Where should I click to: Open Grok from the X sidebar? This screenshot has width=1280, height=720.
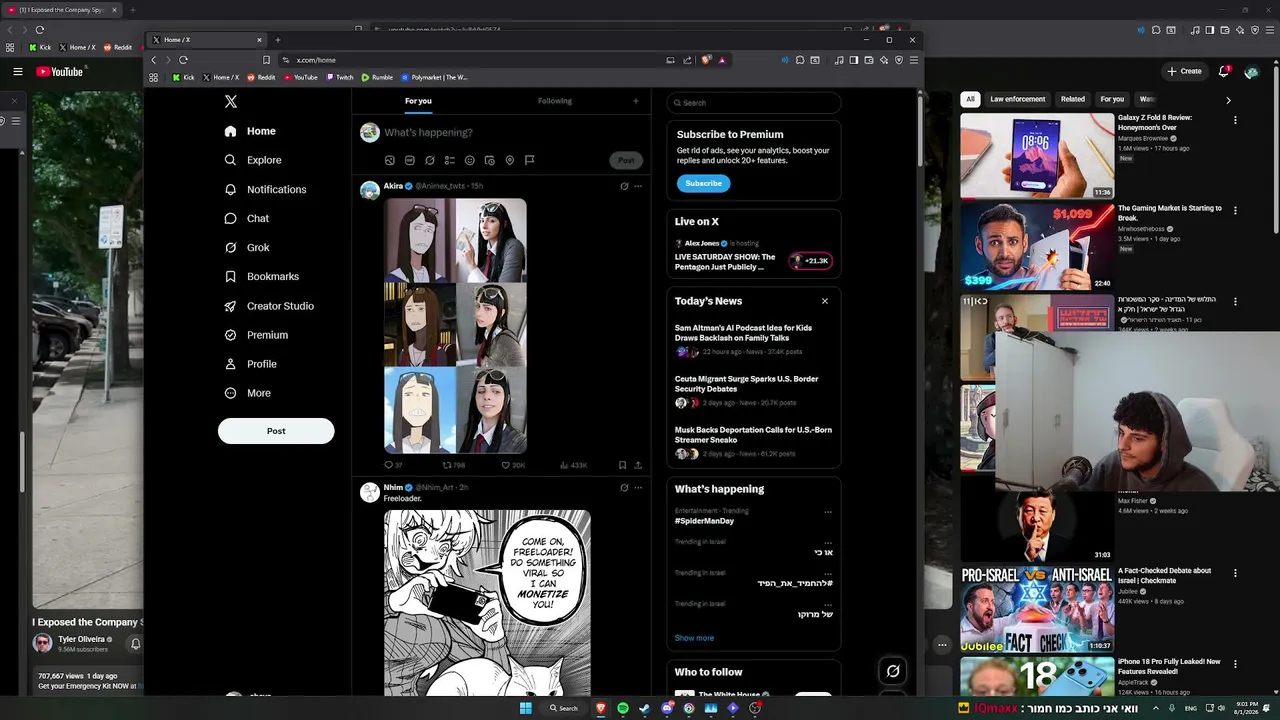pos(247,247)
